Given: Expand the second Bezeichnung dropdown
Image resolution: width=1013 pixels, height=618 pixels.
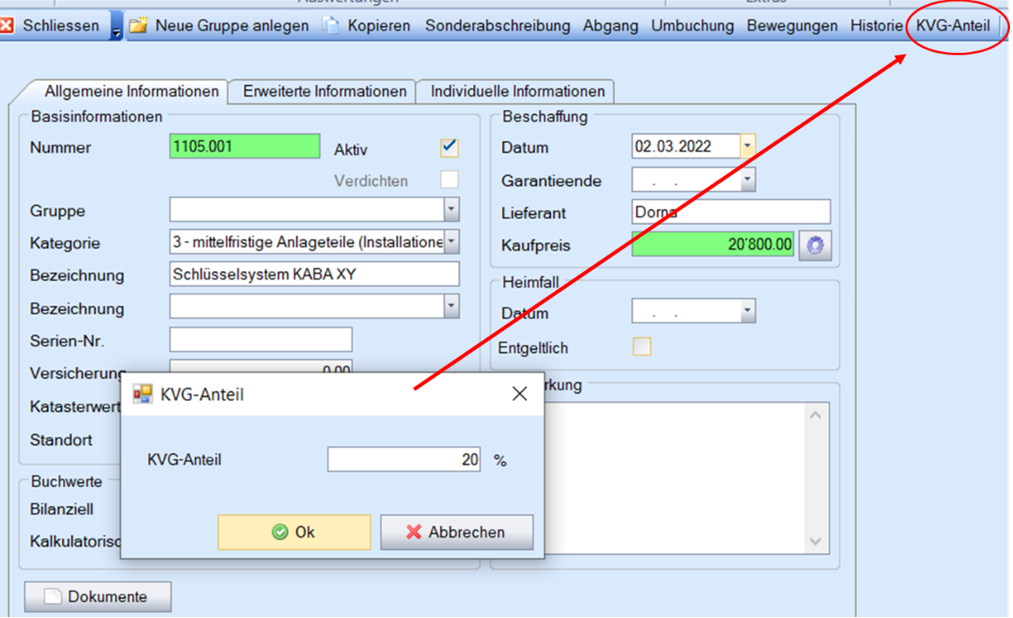Looking at the screenshot, I should [x=452, y=306].
